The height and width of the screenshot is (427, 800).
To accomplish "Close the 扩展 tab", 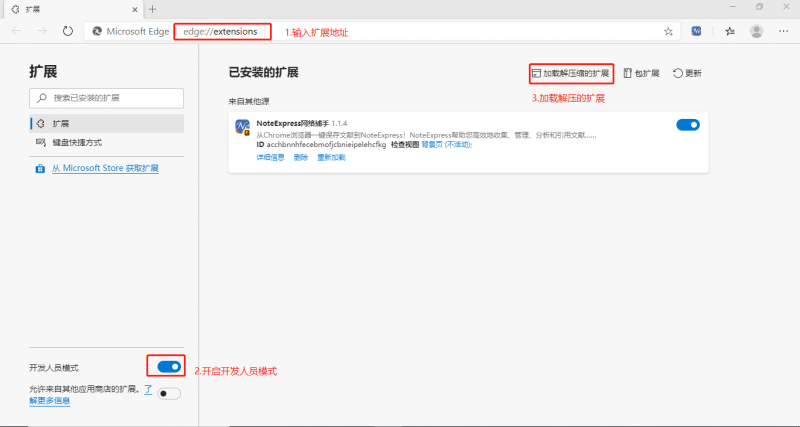I will (x=135, y=9).
